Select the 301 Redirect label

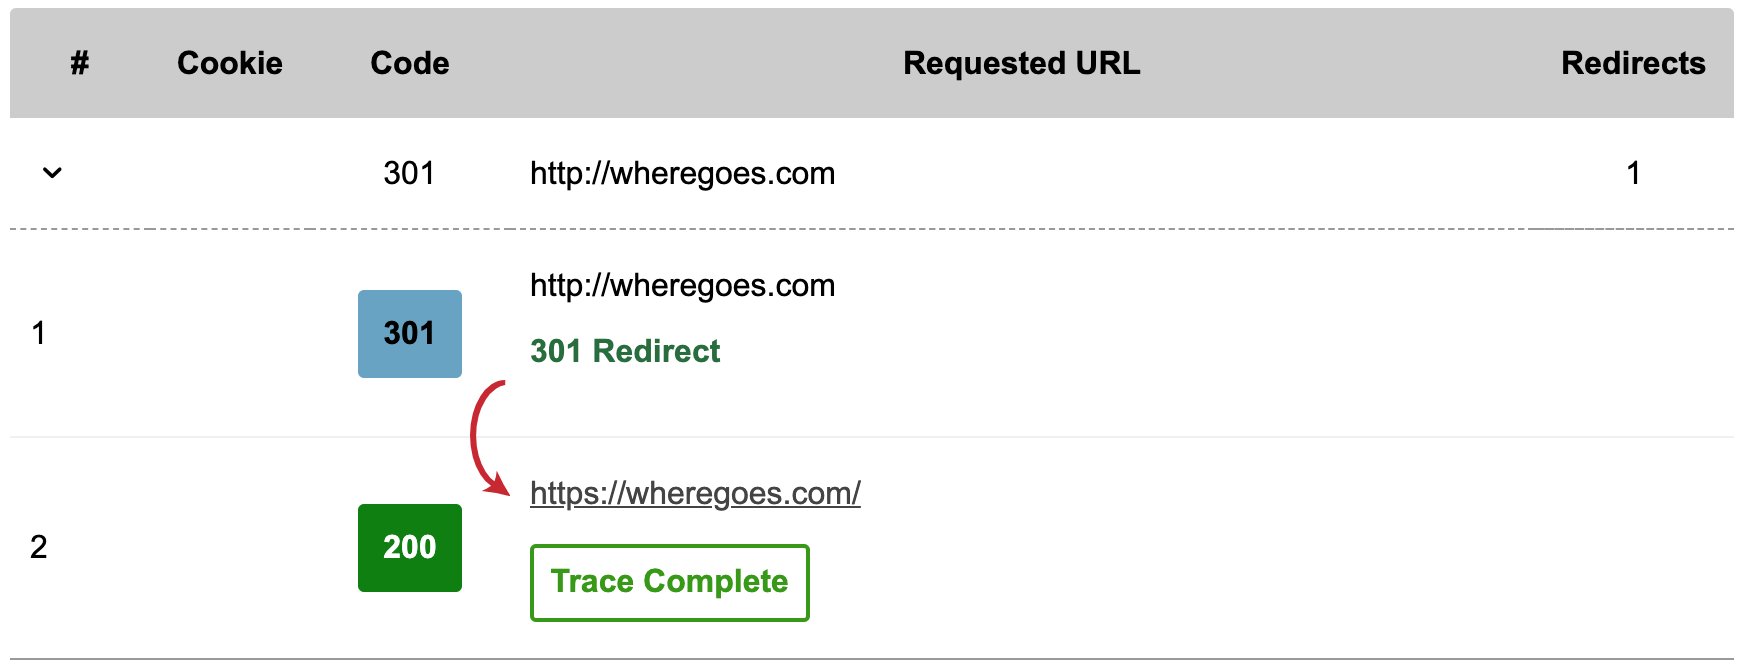click(x=625, y=351)
